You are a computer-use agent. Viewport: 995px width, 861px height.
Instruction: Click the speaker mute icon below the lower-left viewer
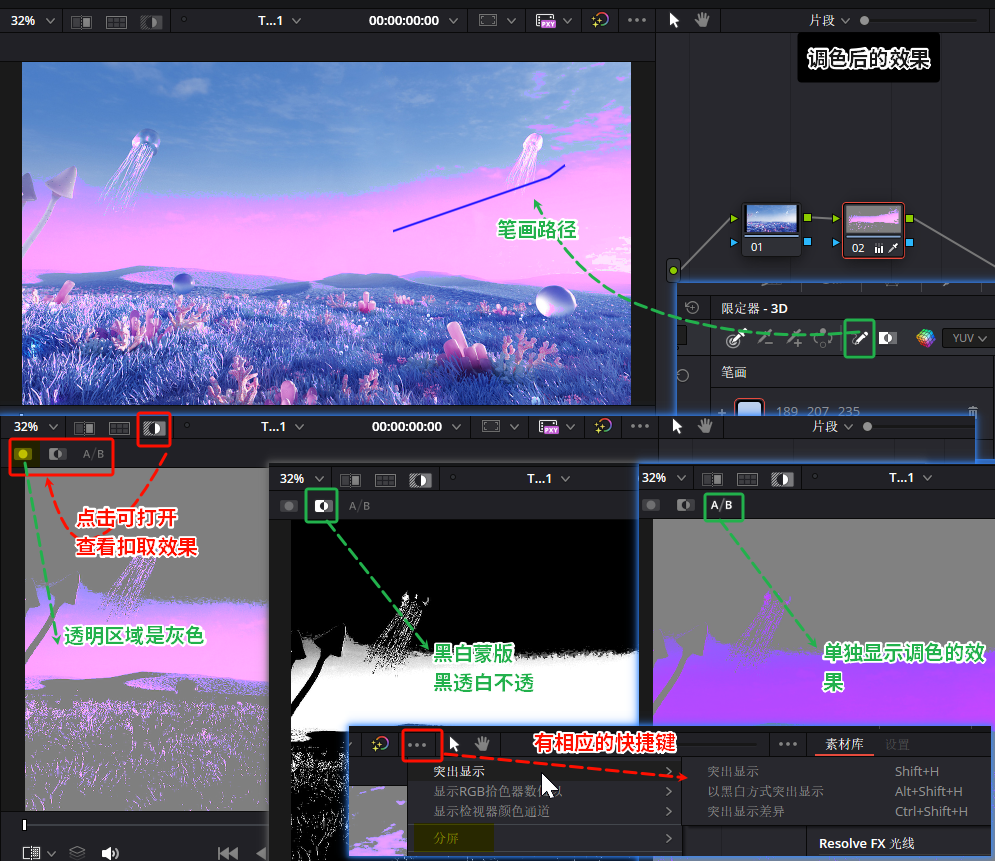(x=110, y=853)
